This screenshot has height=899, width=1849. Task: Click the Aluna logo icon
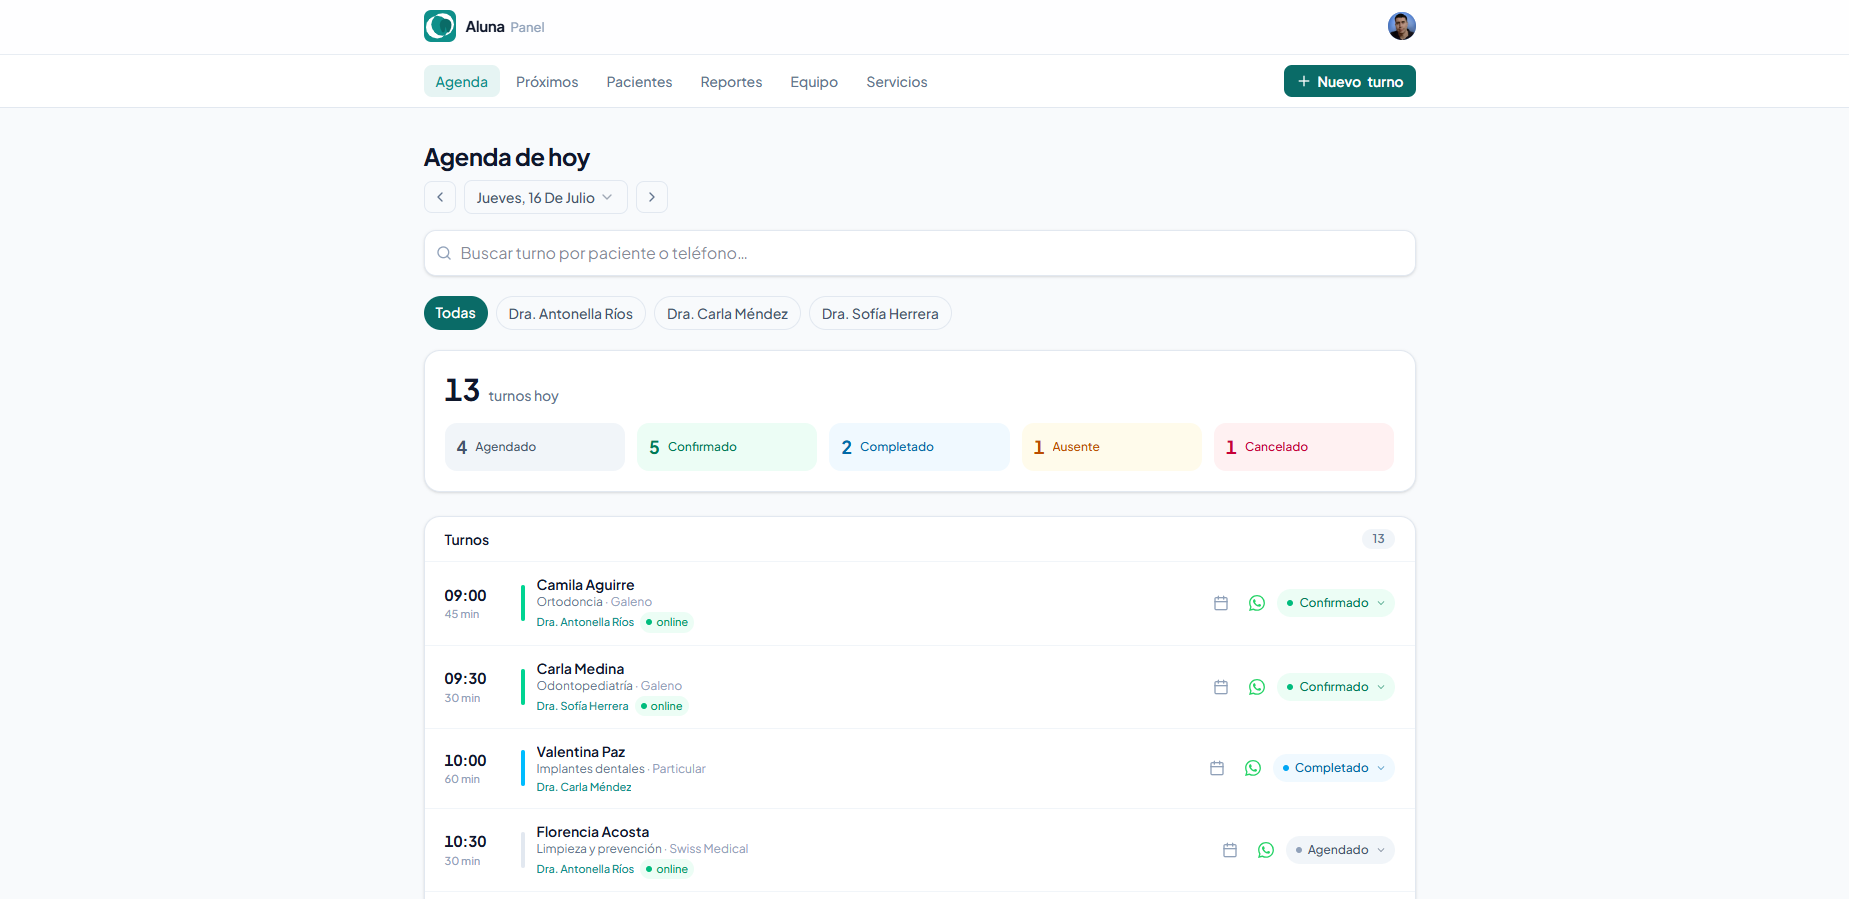(x=440, y=26)
